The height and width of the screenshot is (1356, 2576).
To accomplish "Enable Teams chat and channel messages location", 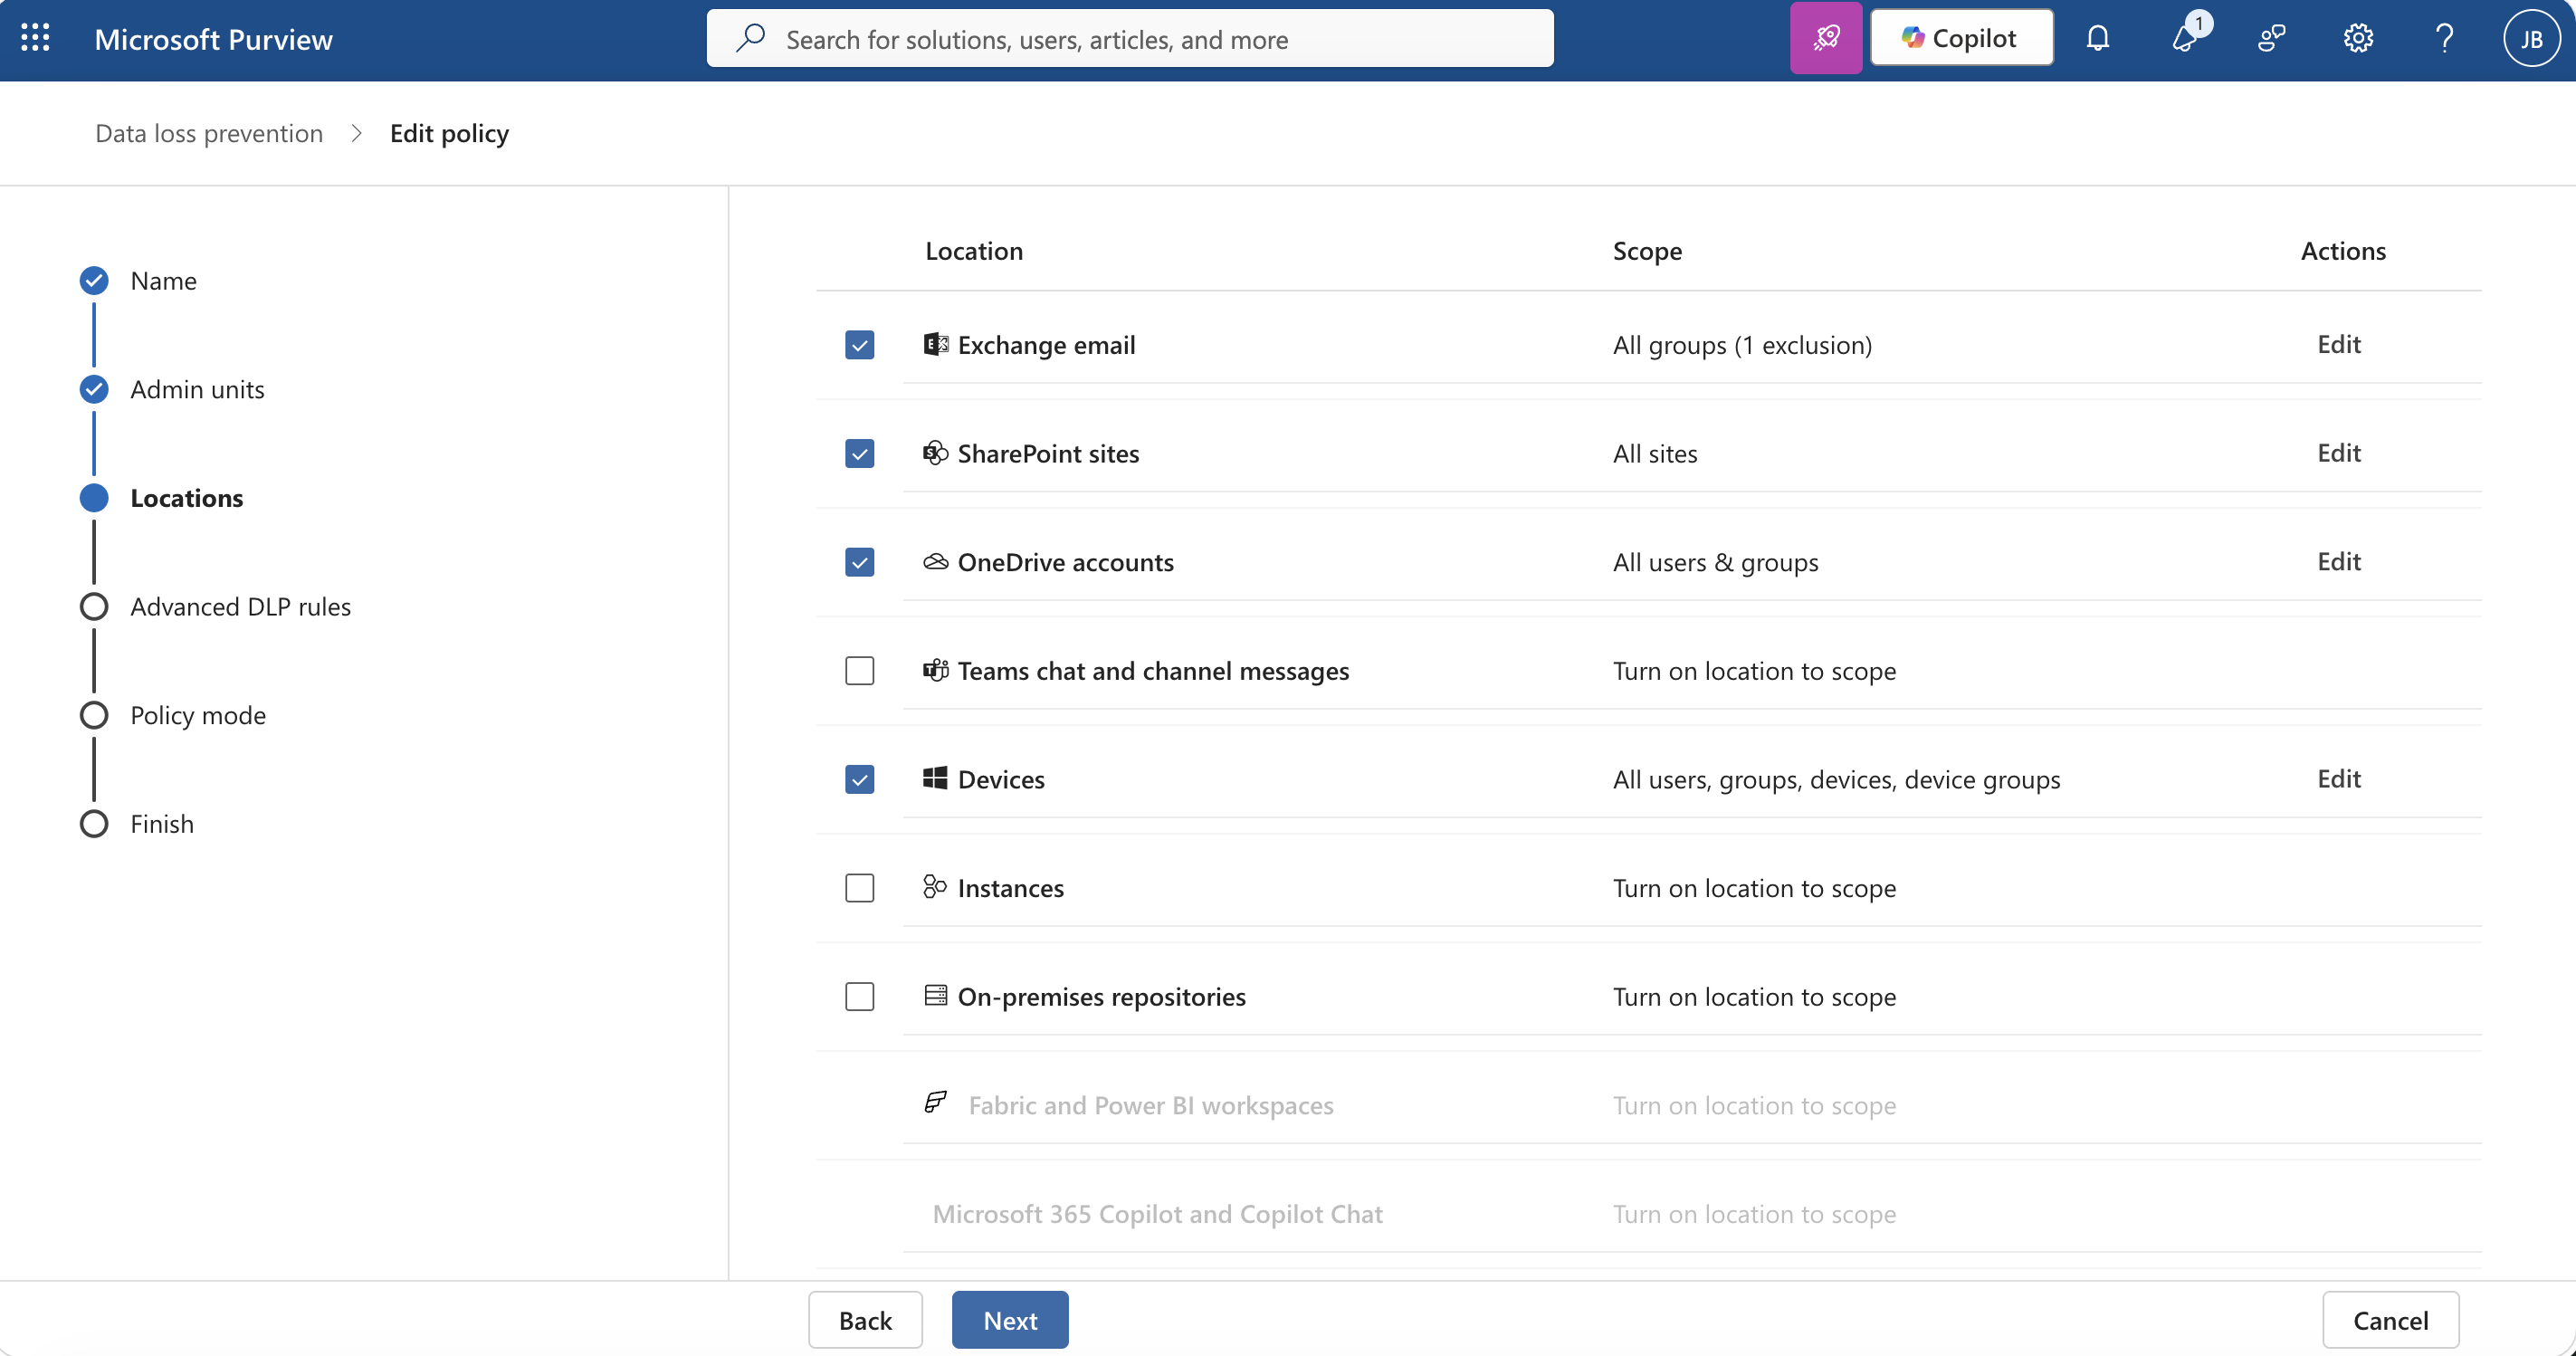I will tap(859, 671).
